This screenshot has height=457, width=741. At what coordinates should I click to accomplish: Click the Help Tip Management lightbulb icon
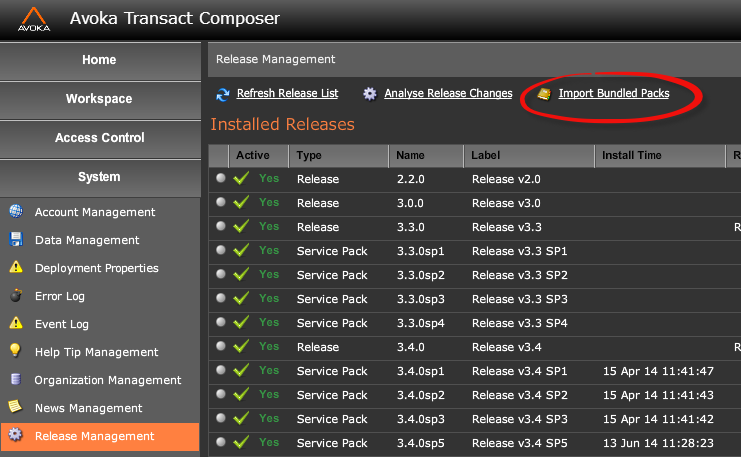coord(15,351)
